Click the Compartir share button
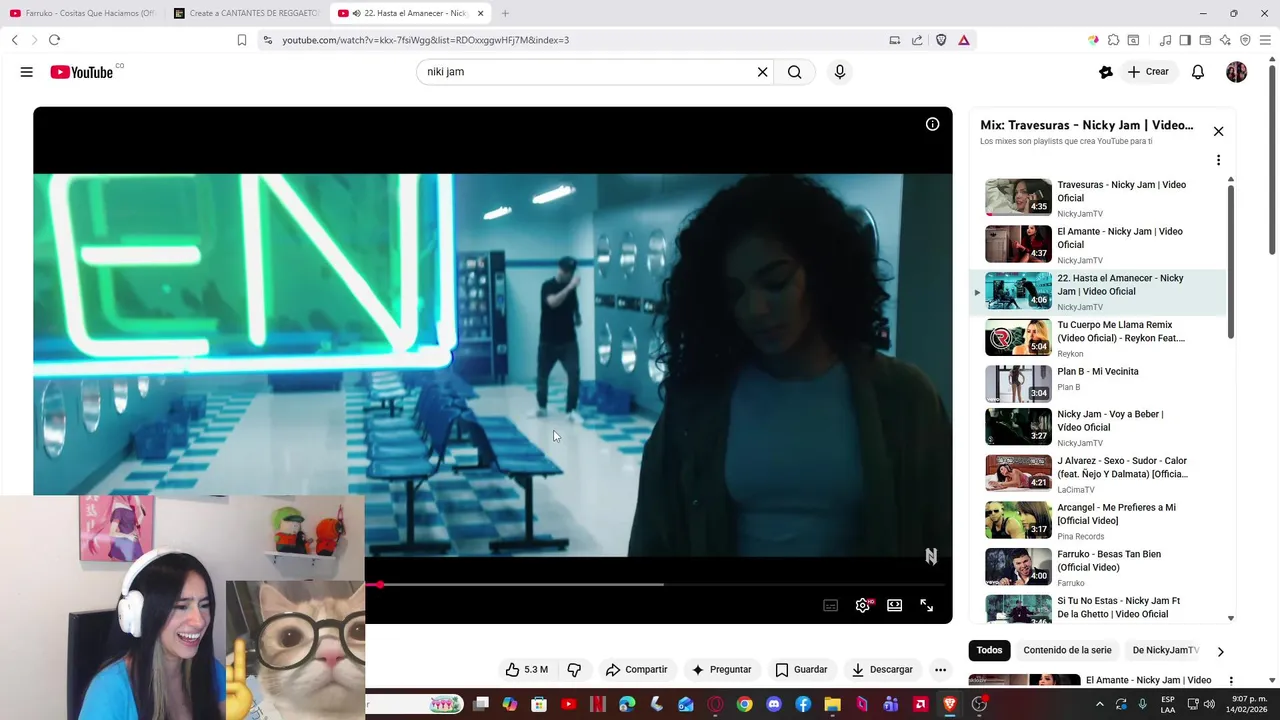 tap(637, 670)
